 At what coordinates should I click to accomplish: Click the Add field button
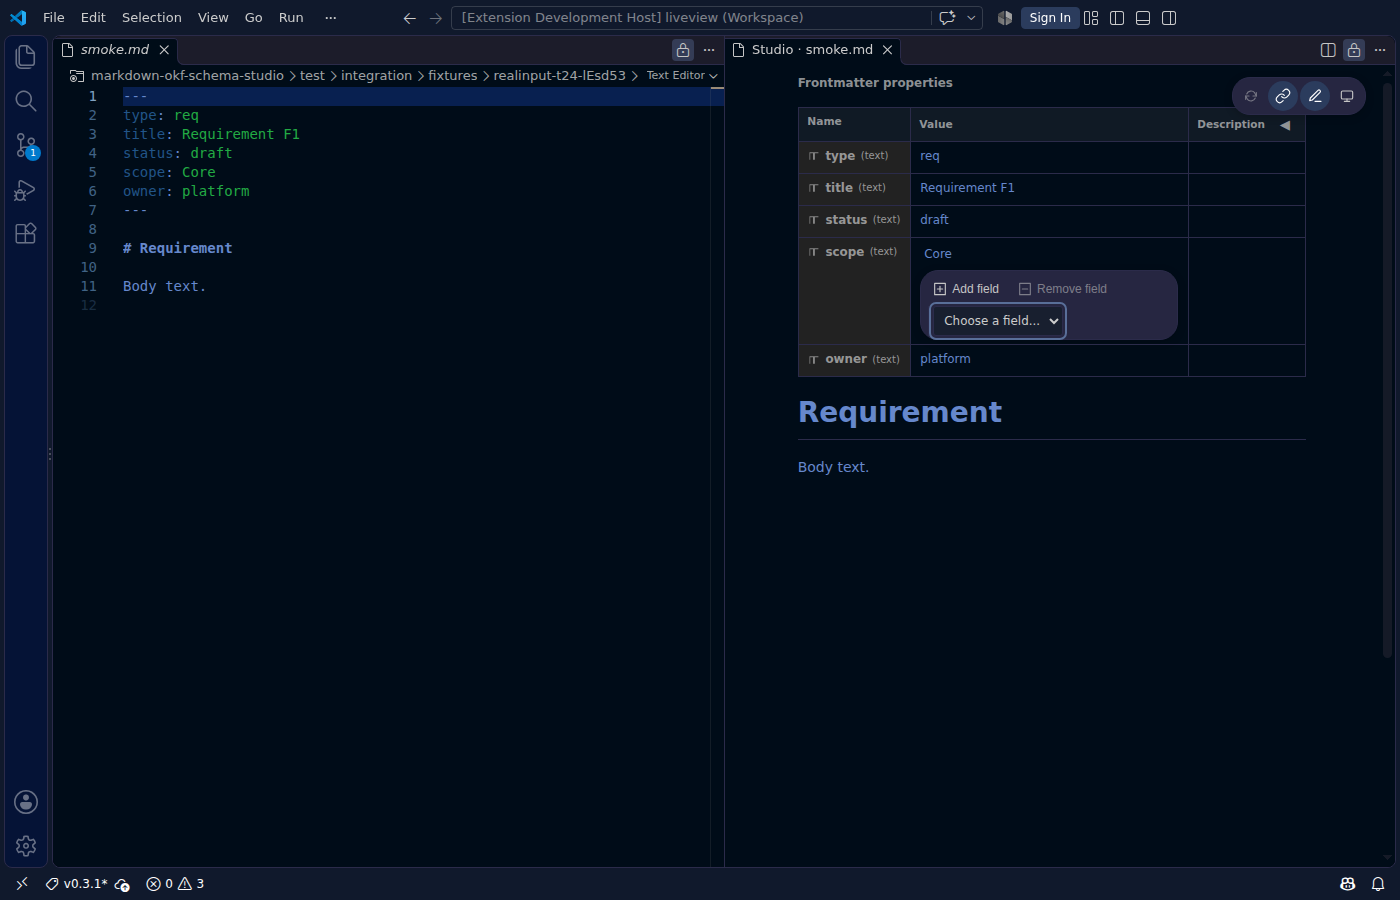point(966,289)
